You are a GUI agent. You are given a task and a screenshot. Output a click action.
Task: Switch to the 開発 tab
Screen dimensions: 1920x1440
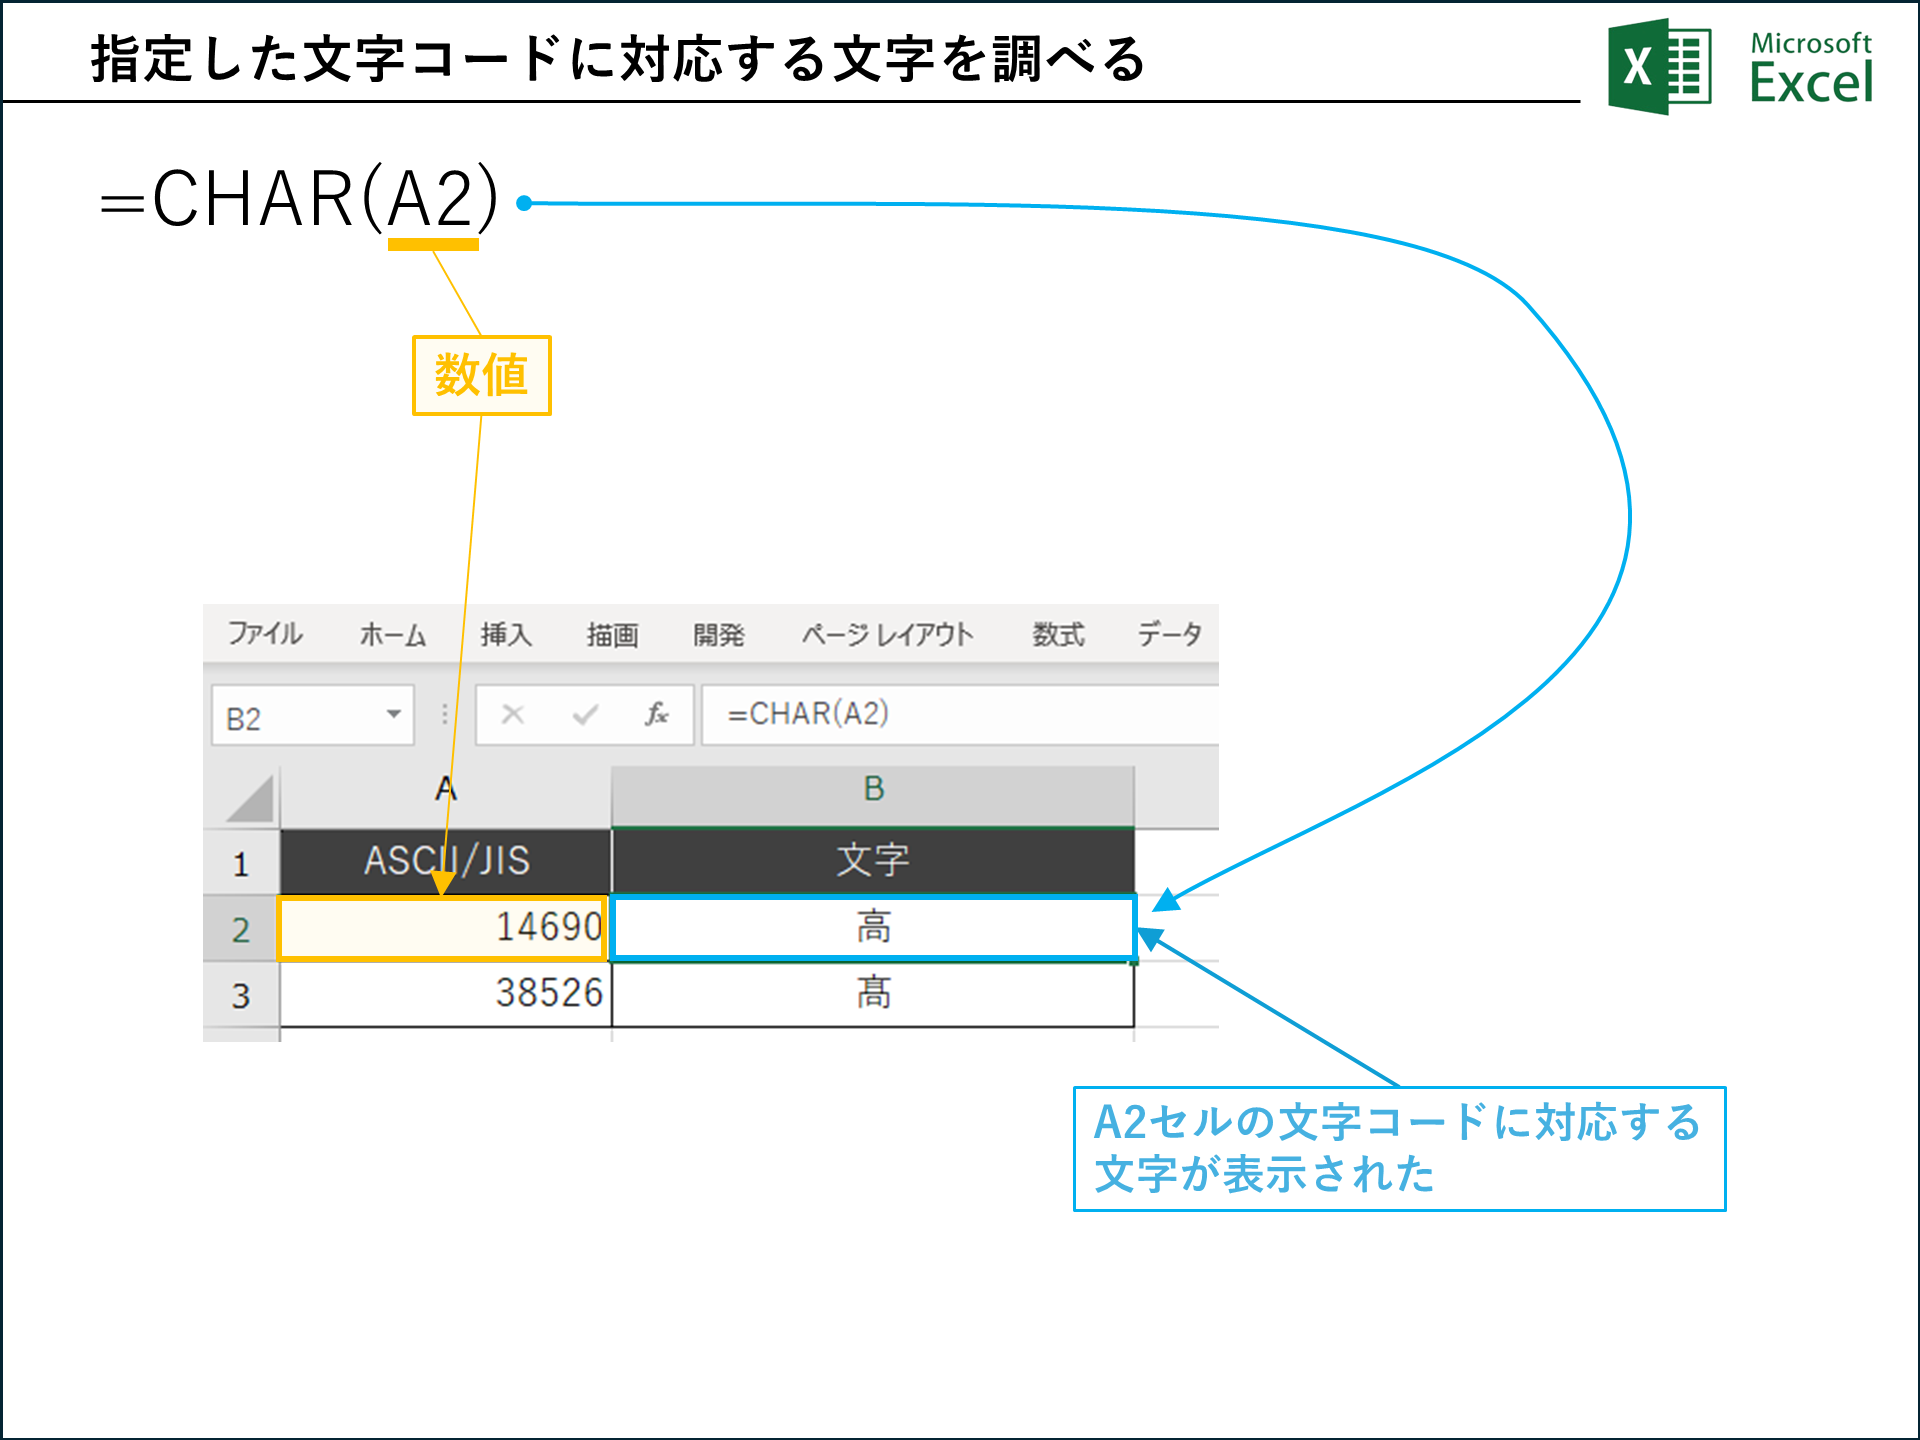[718, 633]
